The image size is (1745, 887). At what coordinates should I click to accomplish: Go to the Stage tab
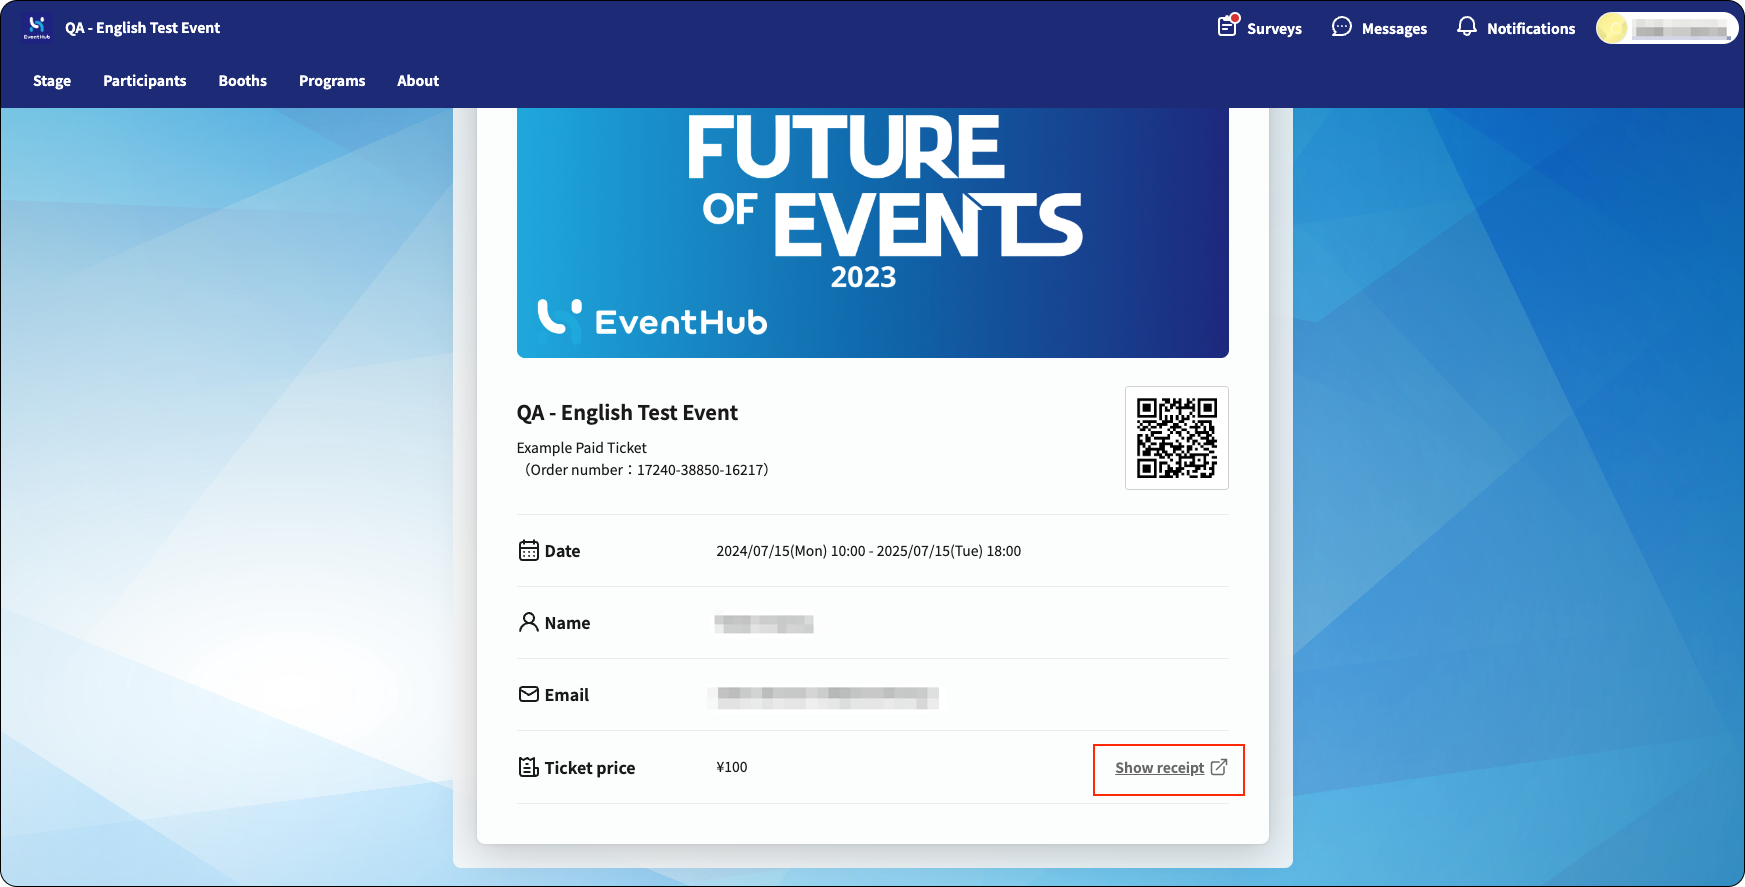click(52, 81)
